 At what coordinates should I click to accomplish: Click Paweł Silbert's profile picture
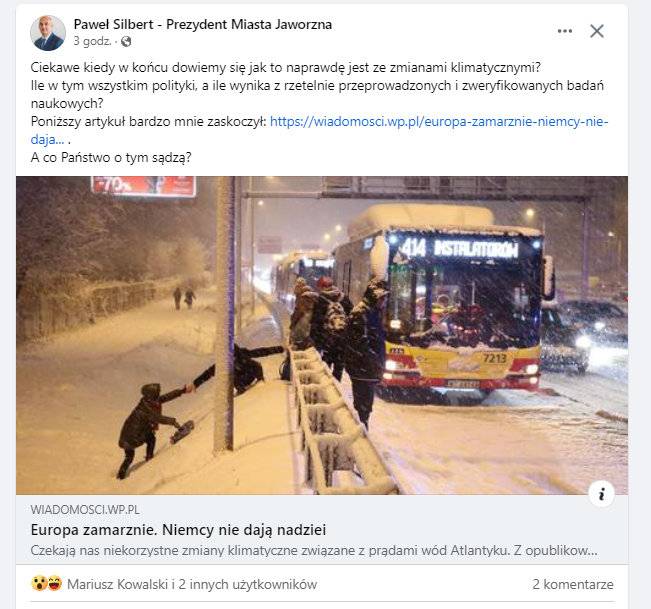[48, 33]
